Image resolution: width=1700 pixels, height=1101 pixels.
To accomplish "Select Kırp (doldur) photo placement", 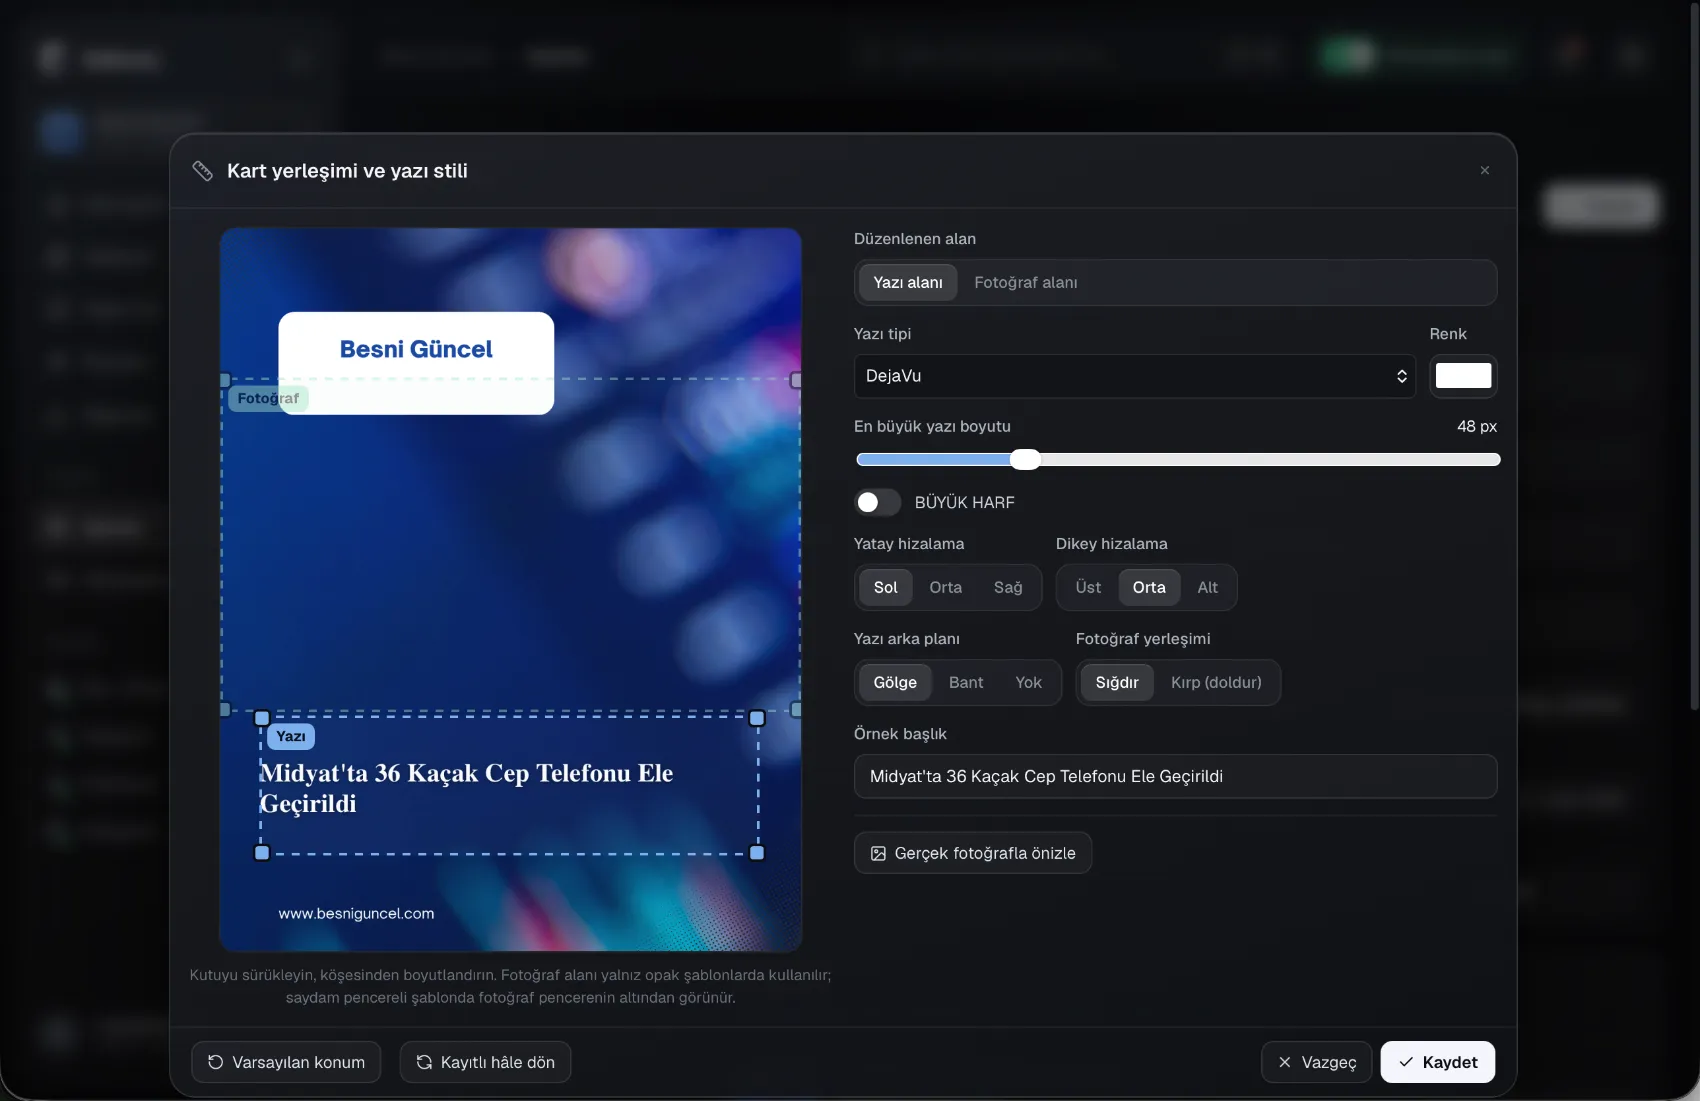I will coord(1216,683).
